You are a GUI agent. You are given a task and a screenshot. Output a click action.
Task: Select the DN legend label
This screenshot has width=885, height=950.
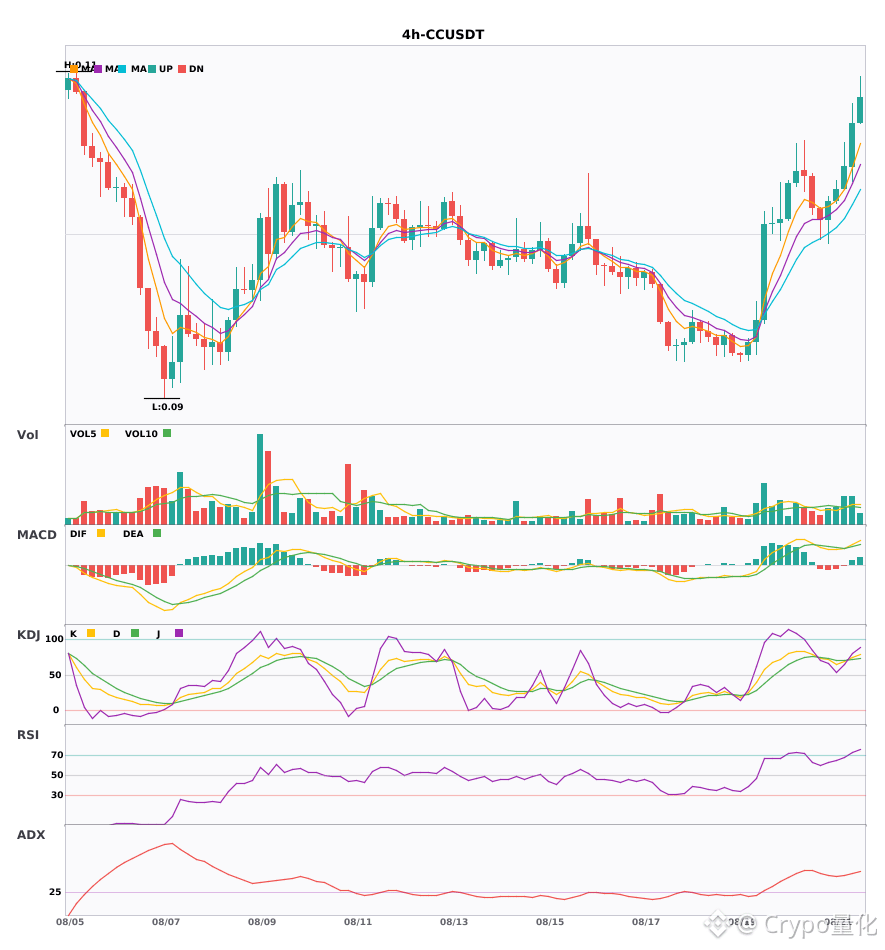click(196, 69)
